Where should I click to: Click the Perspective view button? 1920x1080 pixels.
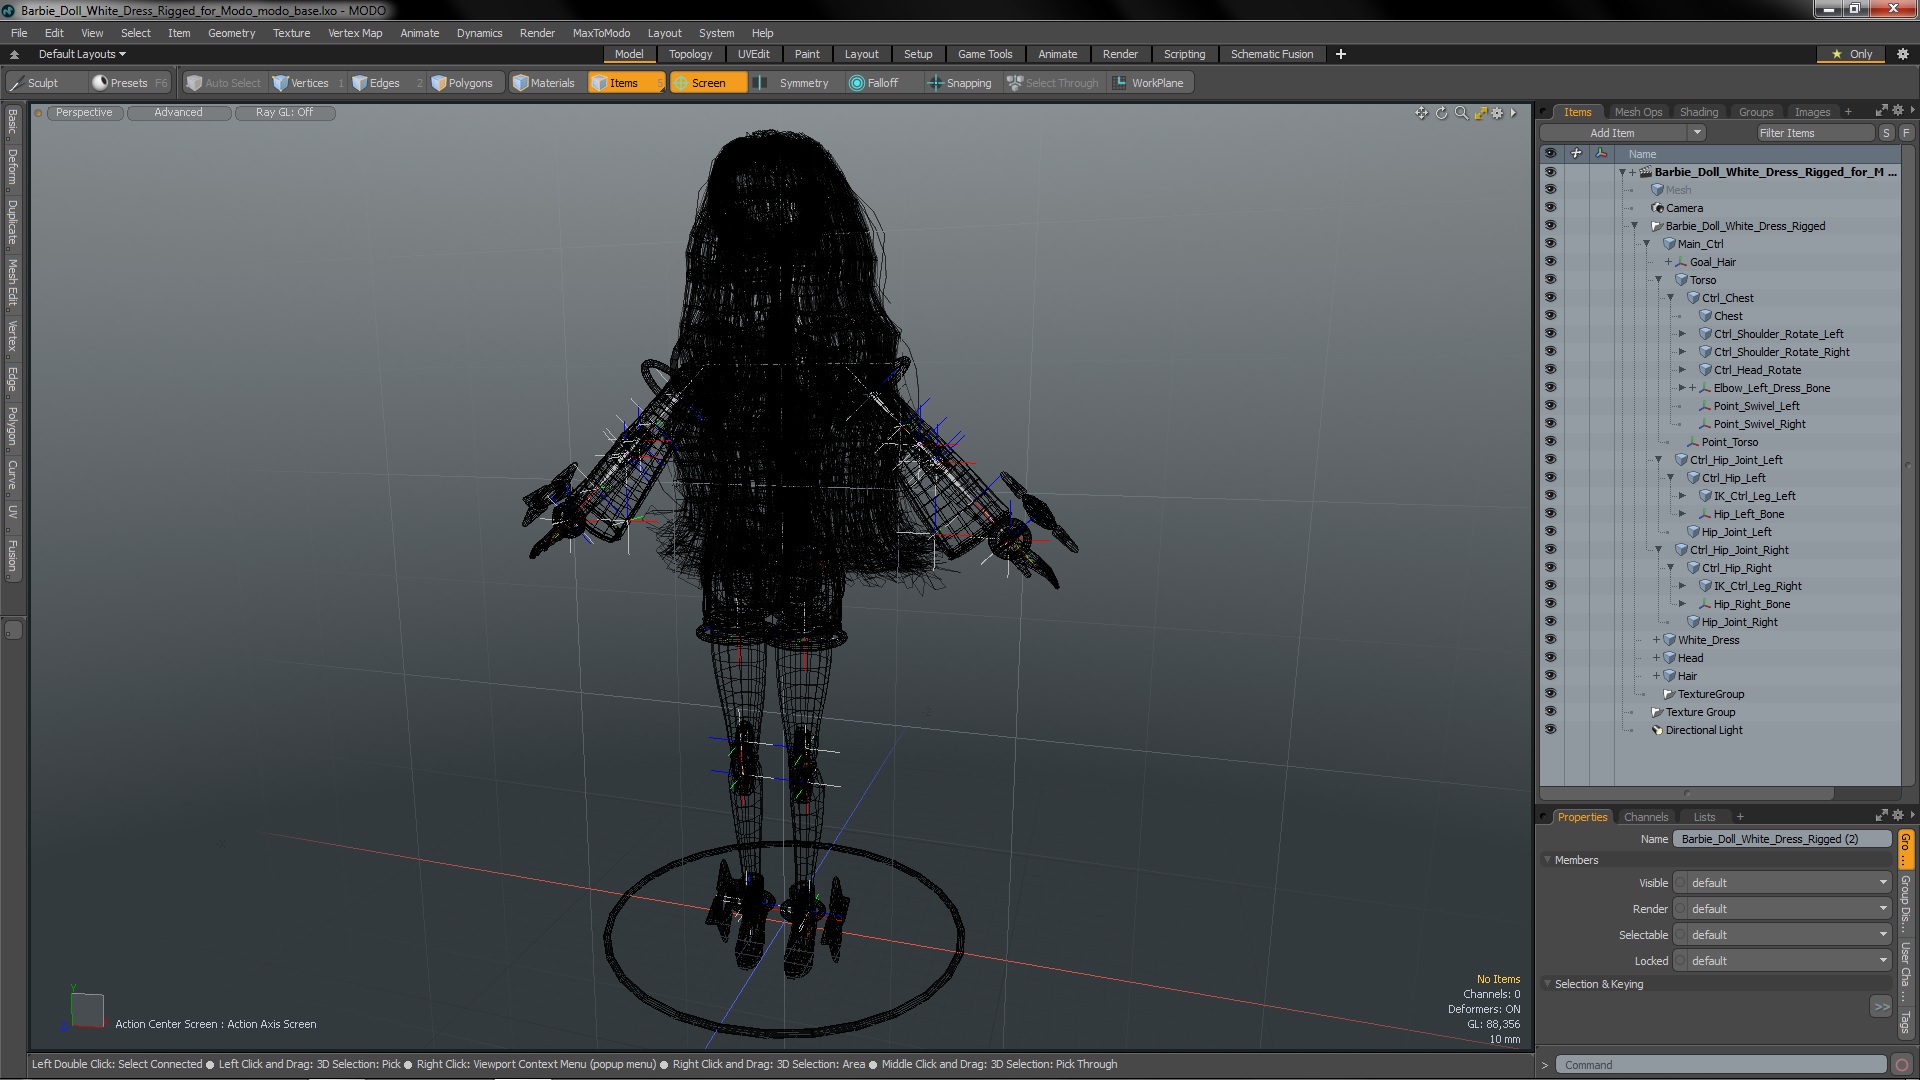click(84, 113)
